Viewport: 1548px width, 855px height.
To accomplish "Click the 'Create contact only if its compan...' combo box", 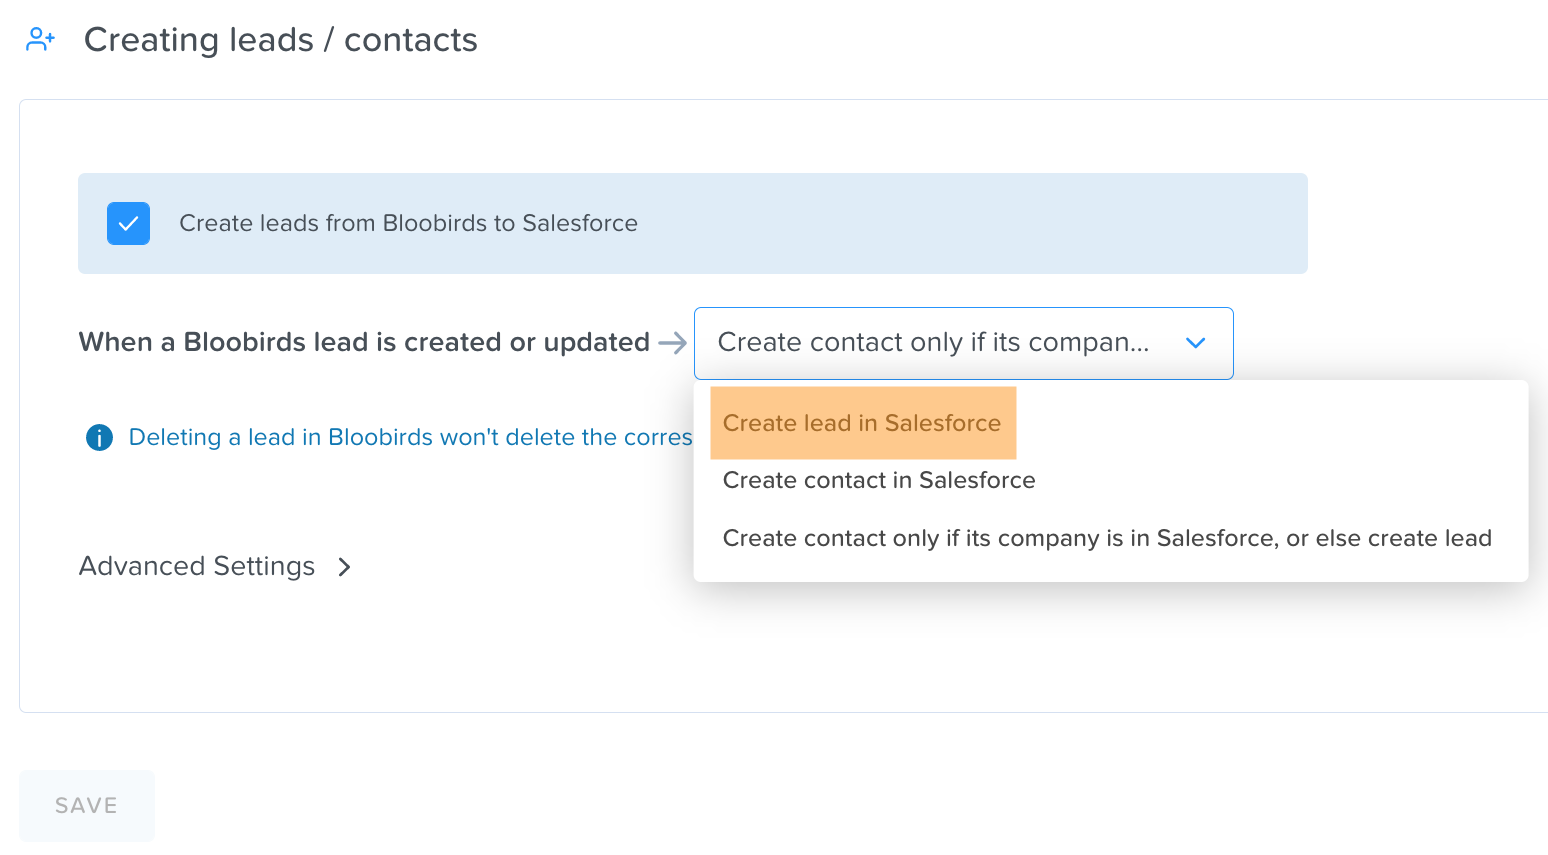I will click(964, 343).
